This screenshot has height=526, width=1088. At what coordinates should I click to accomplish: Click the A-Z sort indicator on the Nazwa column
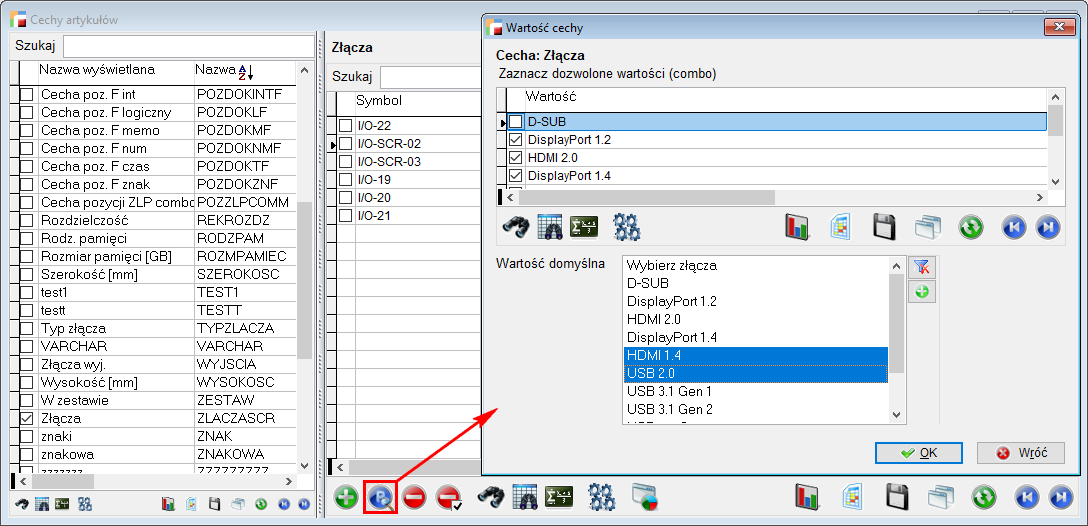(x=246, y=71)
